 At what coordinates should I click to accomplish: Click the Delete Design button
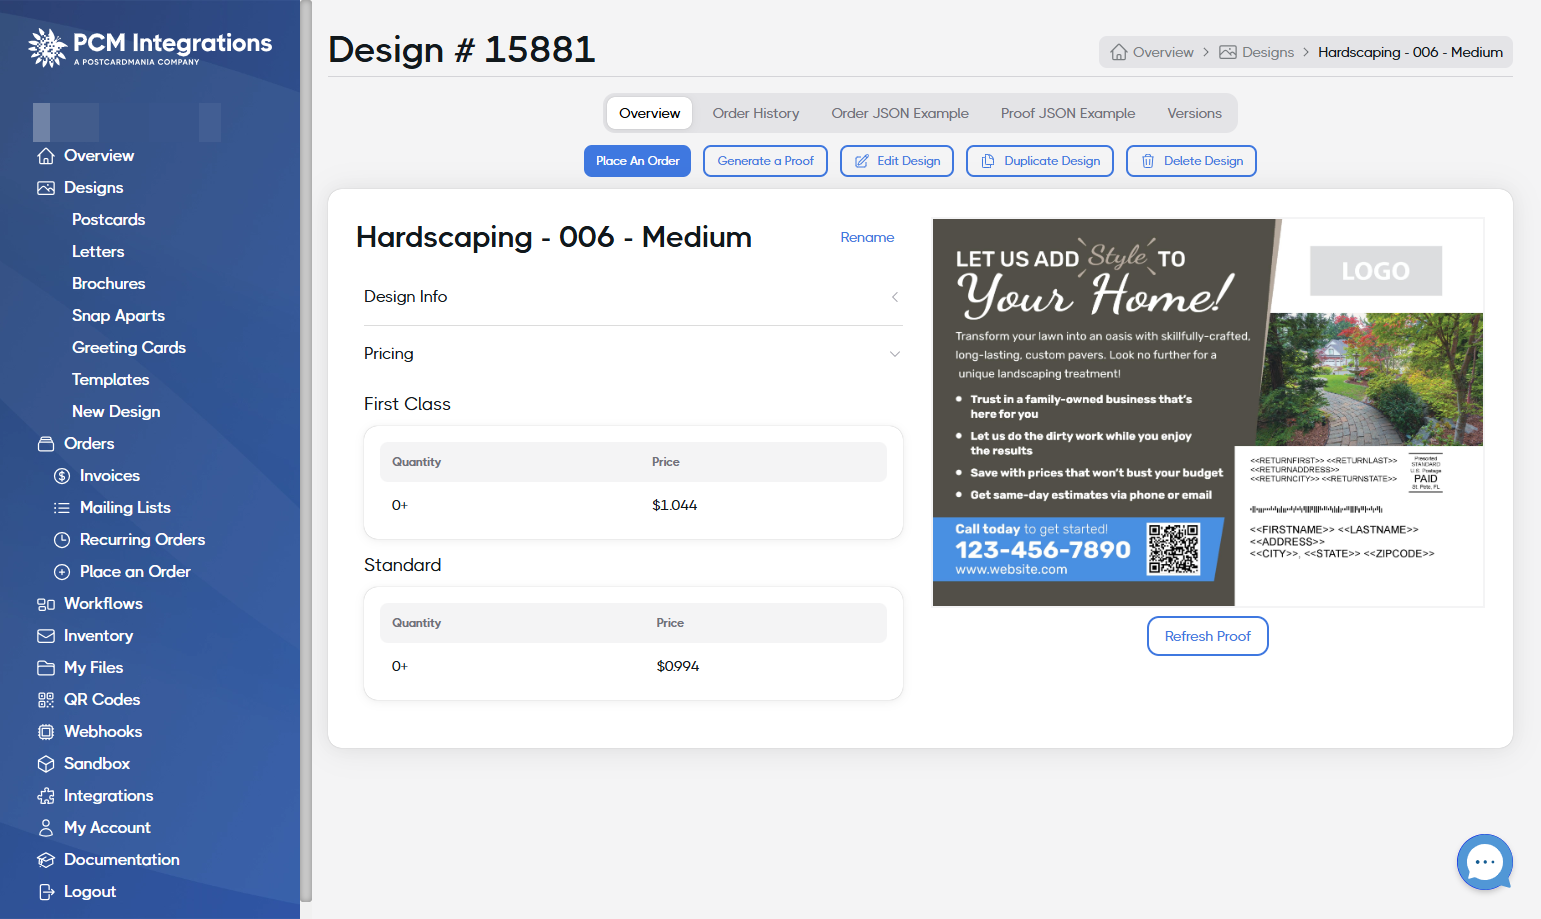[x=1191, y=161]
